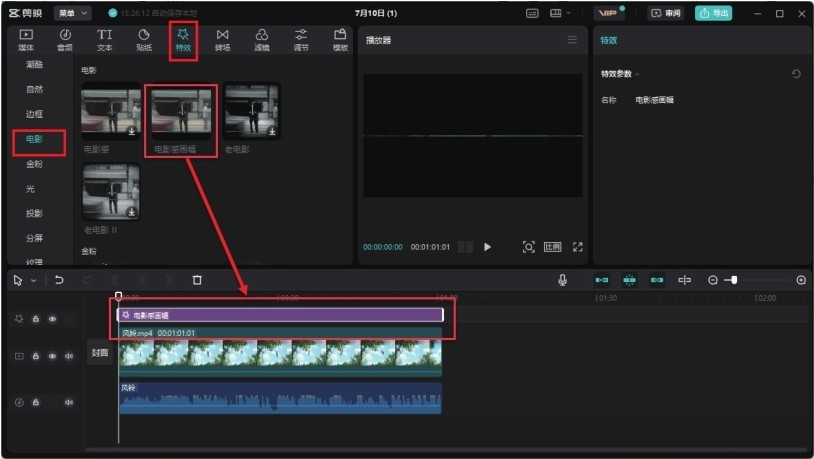Reset effect parameters with the circular arrow
Viewport: 814px width, 459px height.
pos(796,74)
